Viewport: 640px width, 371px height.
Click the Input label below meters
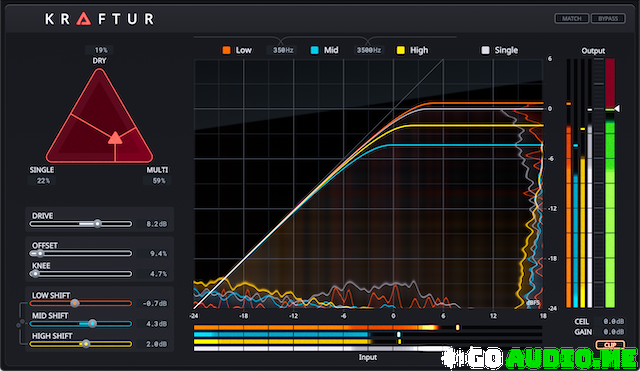(368, 357)
